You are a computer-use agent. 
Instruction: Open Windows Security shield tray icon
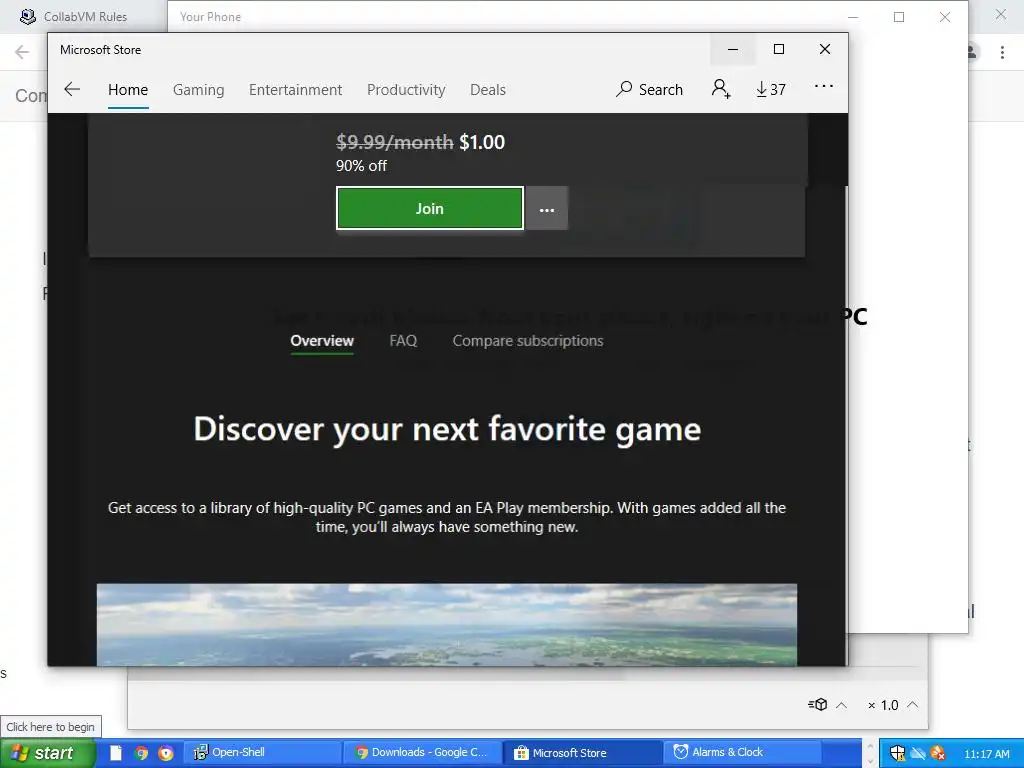click(x=897, y=753)
